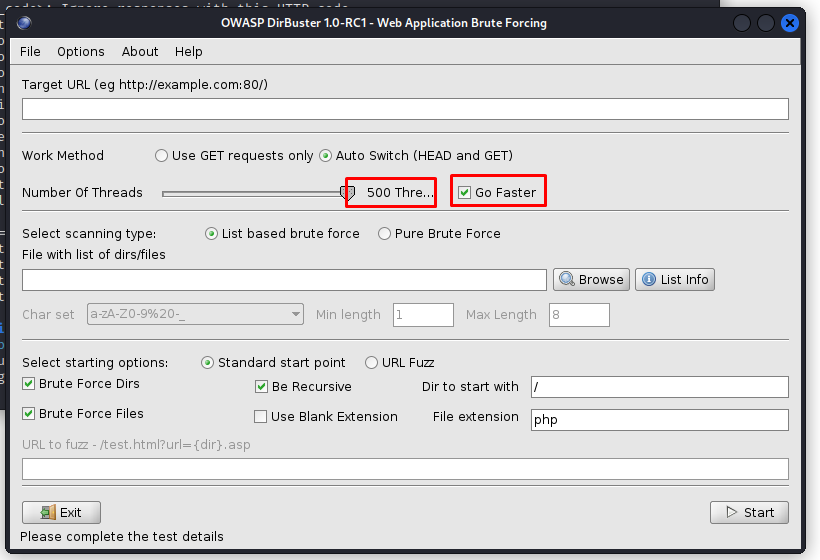Click the File extension field
The image size is (820, 560).
pyautogui.click(x=659, y=420)
